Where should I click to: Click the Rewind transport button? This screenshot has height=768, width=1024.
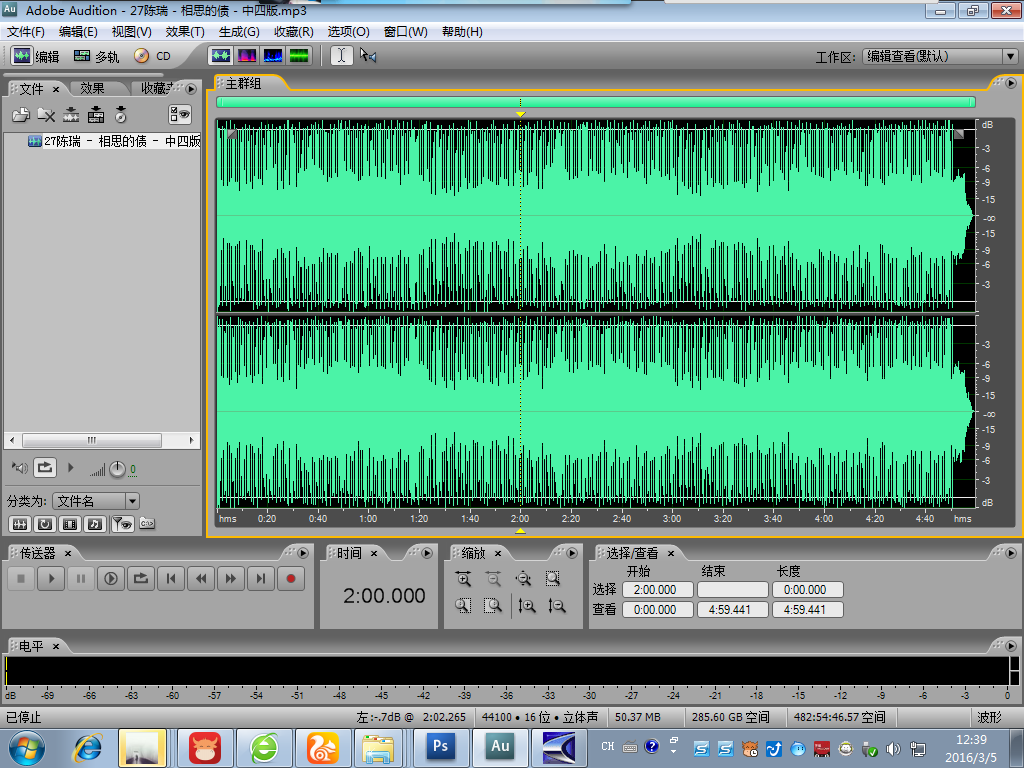click(x=201, y=579)
